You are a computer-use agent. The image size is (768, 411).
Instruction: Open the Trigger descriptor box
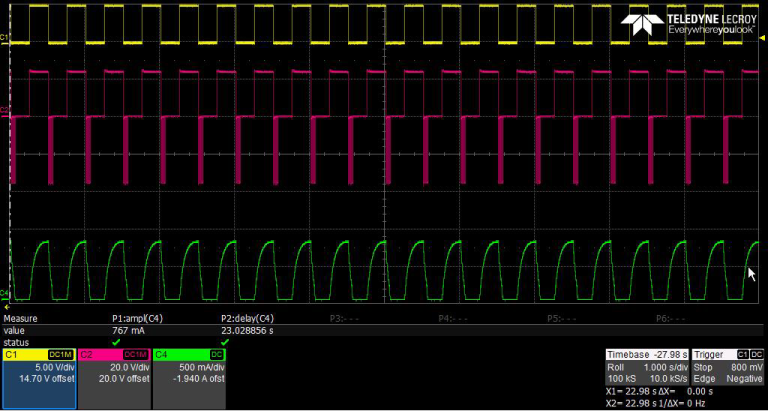point(728,367)
